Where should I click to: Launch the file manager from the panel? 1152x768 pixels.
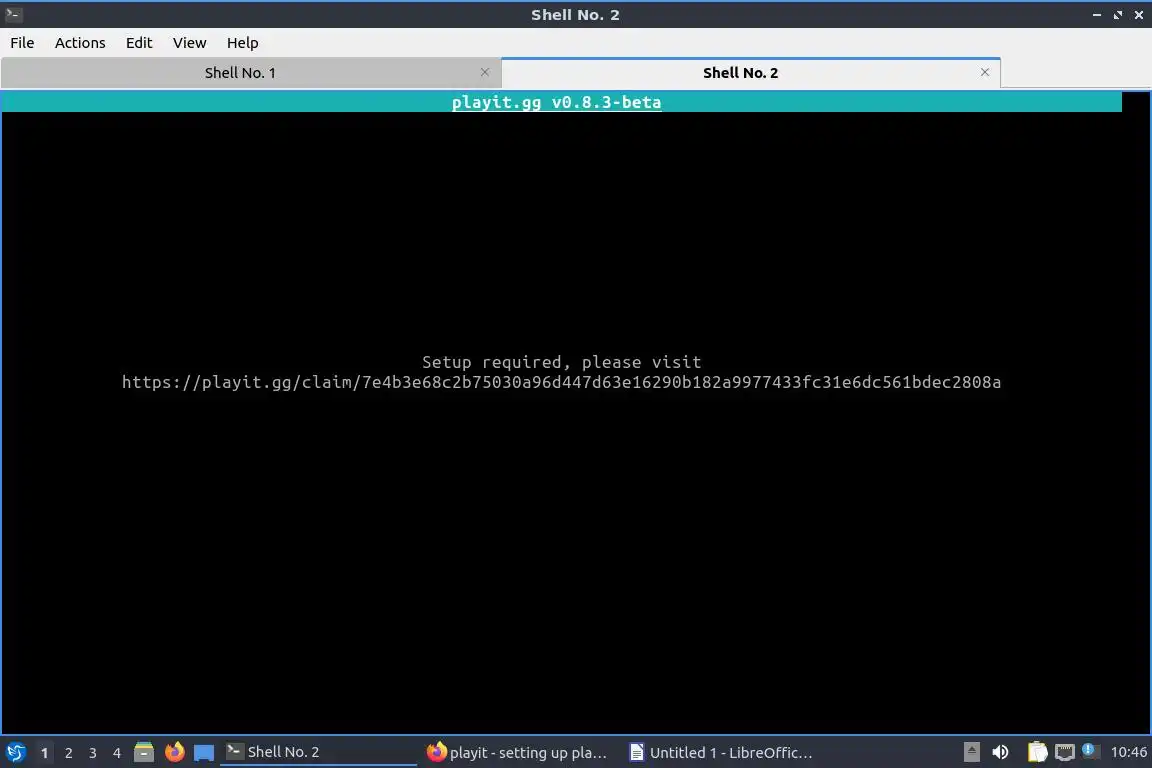(144, 752)
